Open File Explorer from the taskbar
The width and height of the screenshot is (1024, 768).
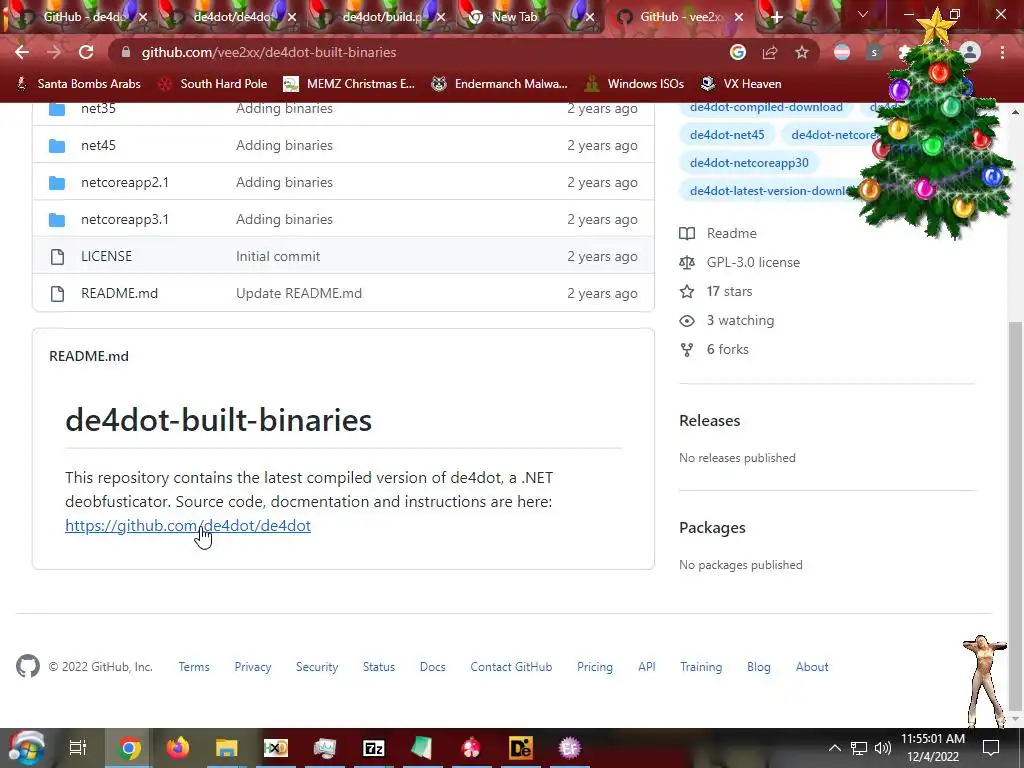227,748
